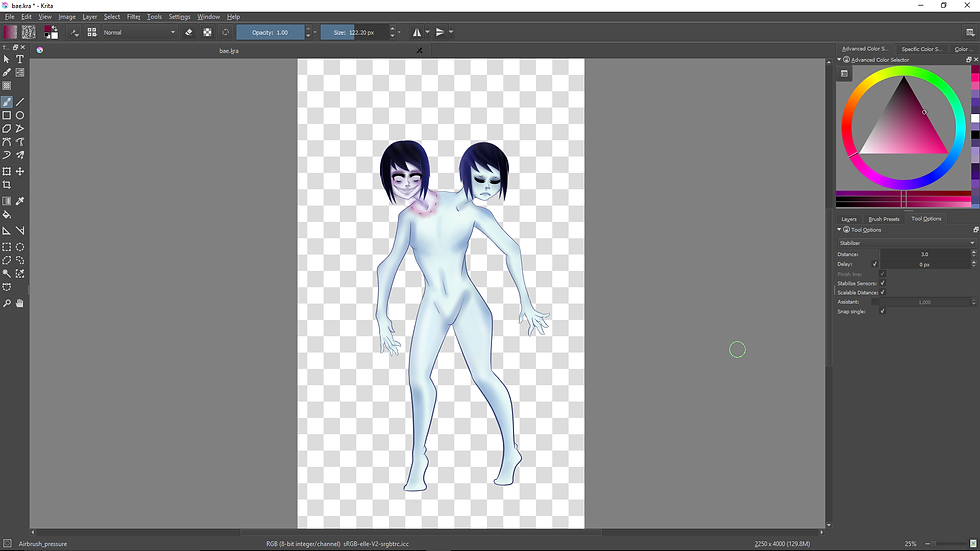Click the hue color wheel ring

(x=902, y=71)
